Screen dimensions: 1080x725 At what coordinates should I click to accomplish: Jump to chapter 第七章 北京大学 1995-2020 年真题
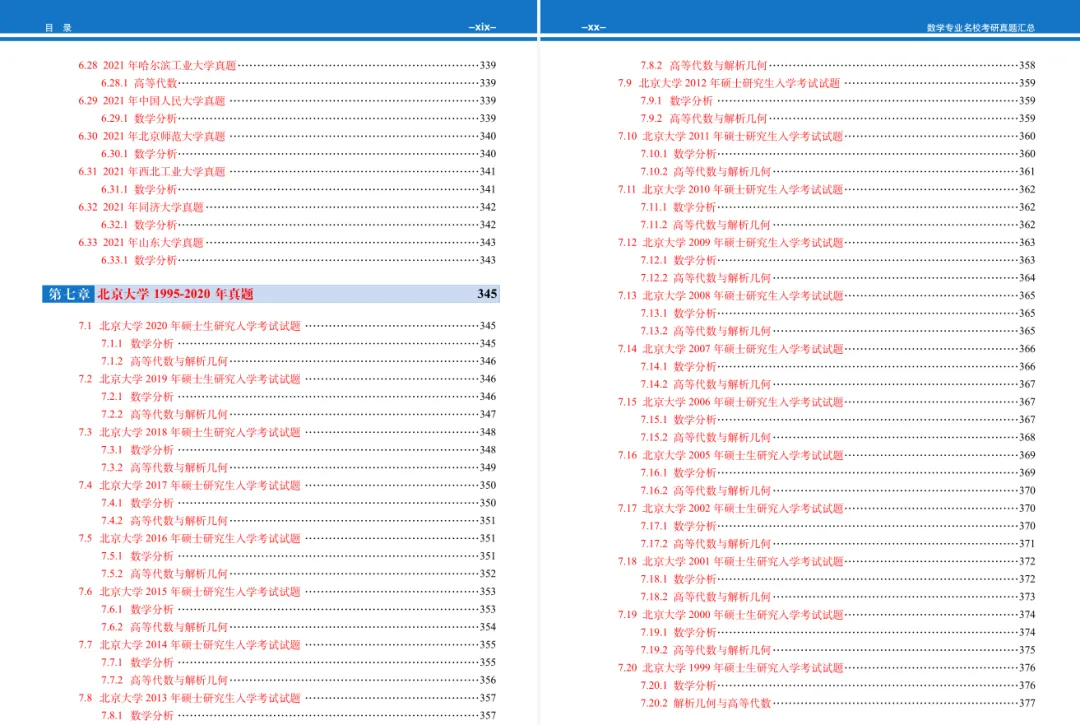click(271, 294)
